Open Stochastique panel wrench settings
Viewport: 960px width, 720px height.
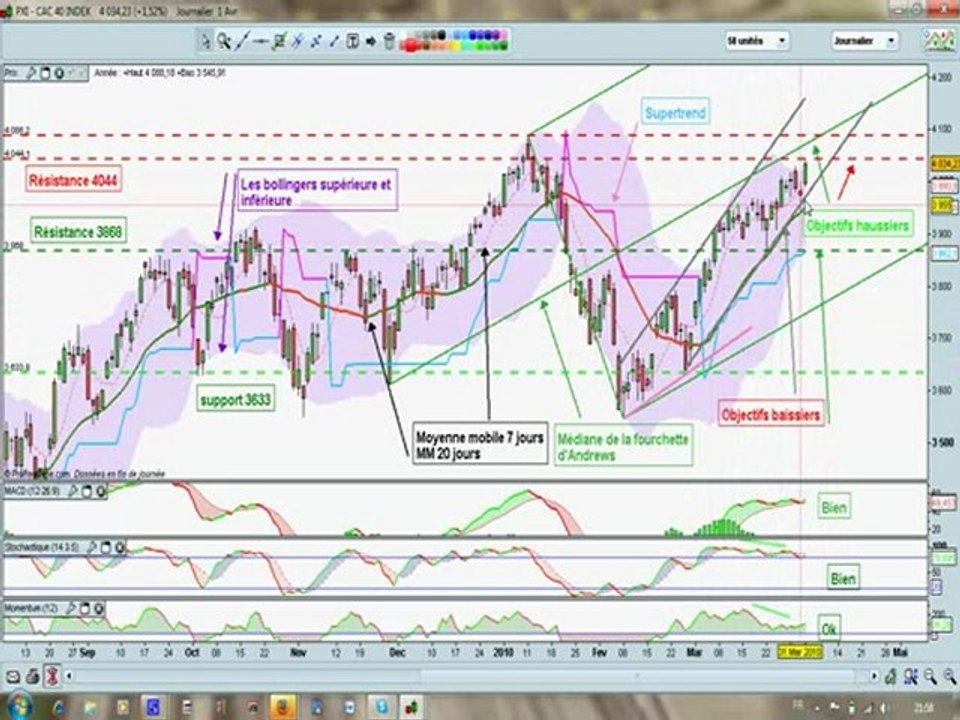pos(92,547)
